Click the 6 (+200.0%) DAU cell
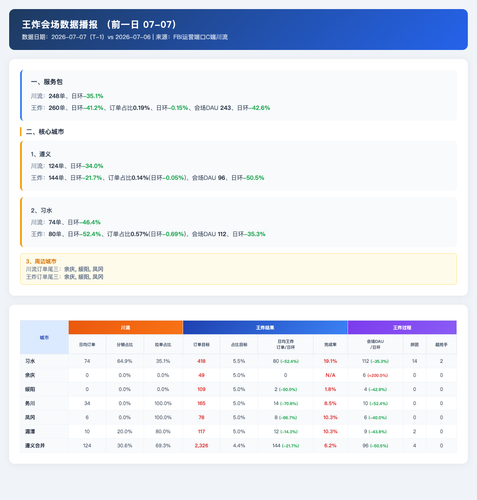 click(x=375, y=375)
